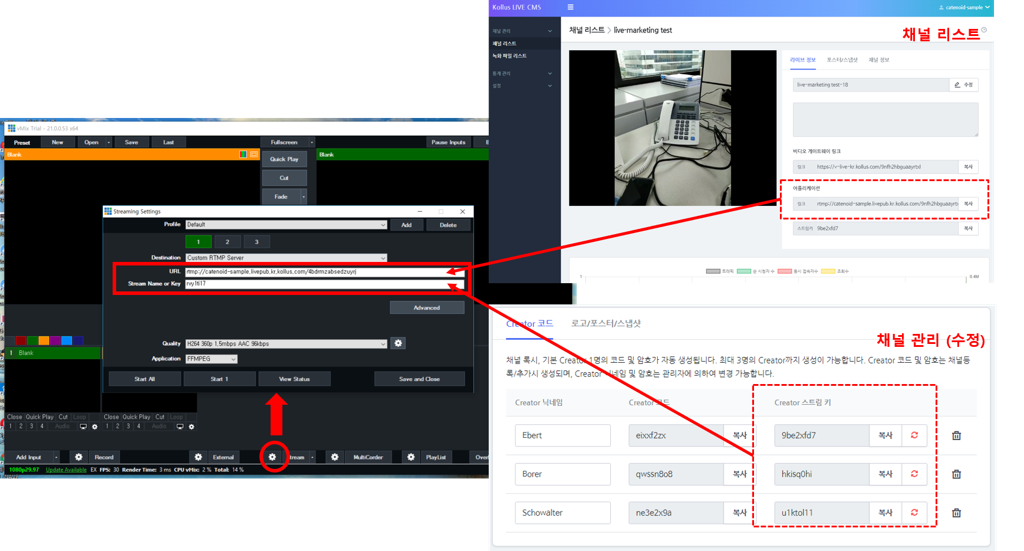Click the gear icon beside Record
The image size is (1024, 551).
pos(78,457)
